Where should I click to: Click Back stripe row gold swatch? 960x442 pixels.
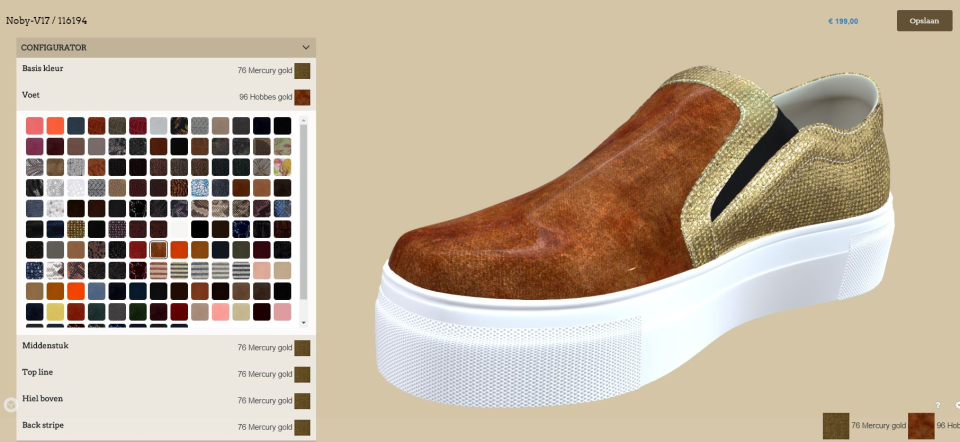click(x=302, y=427)
